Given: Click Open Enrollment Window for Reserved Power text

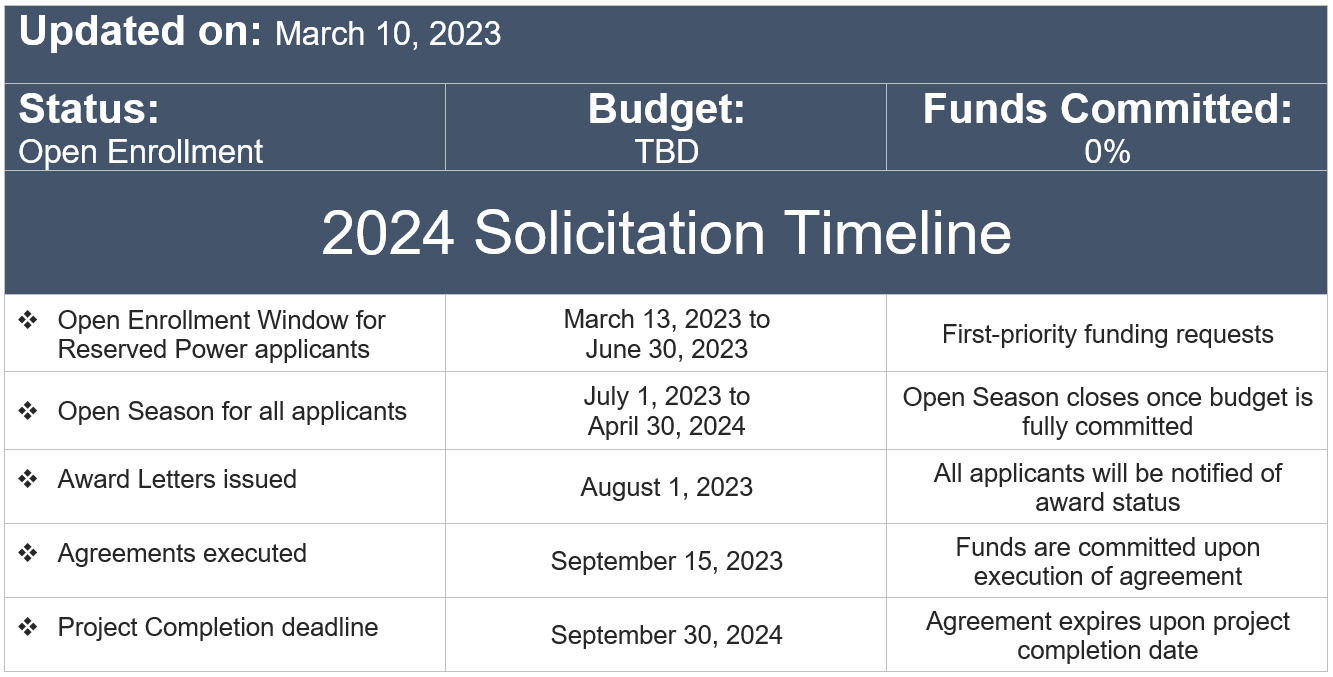Looking at the screenshot, I should (222, 335).
